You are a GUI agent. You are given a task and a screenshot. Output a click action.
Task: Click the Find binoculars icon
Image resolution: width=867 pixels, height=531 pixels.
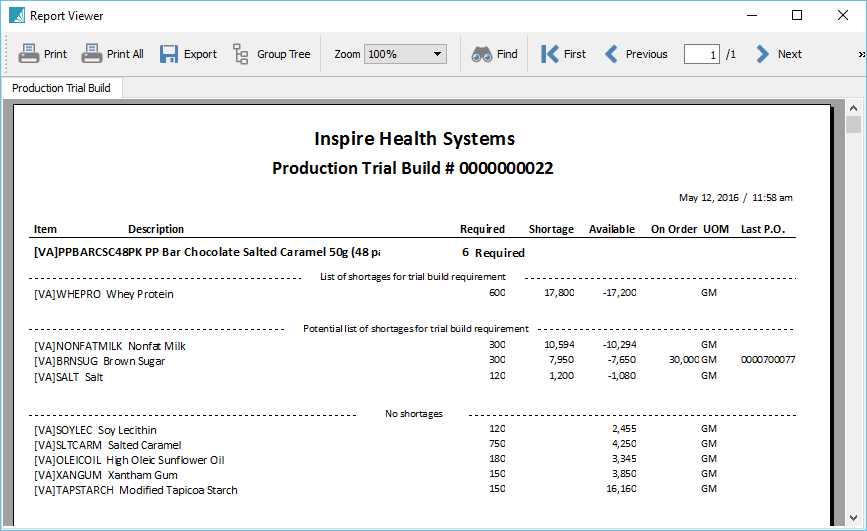click(481, 54)
